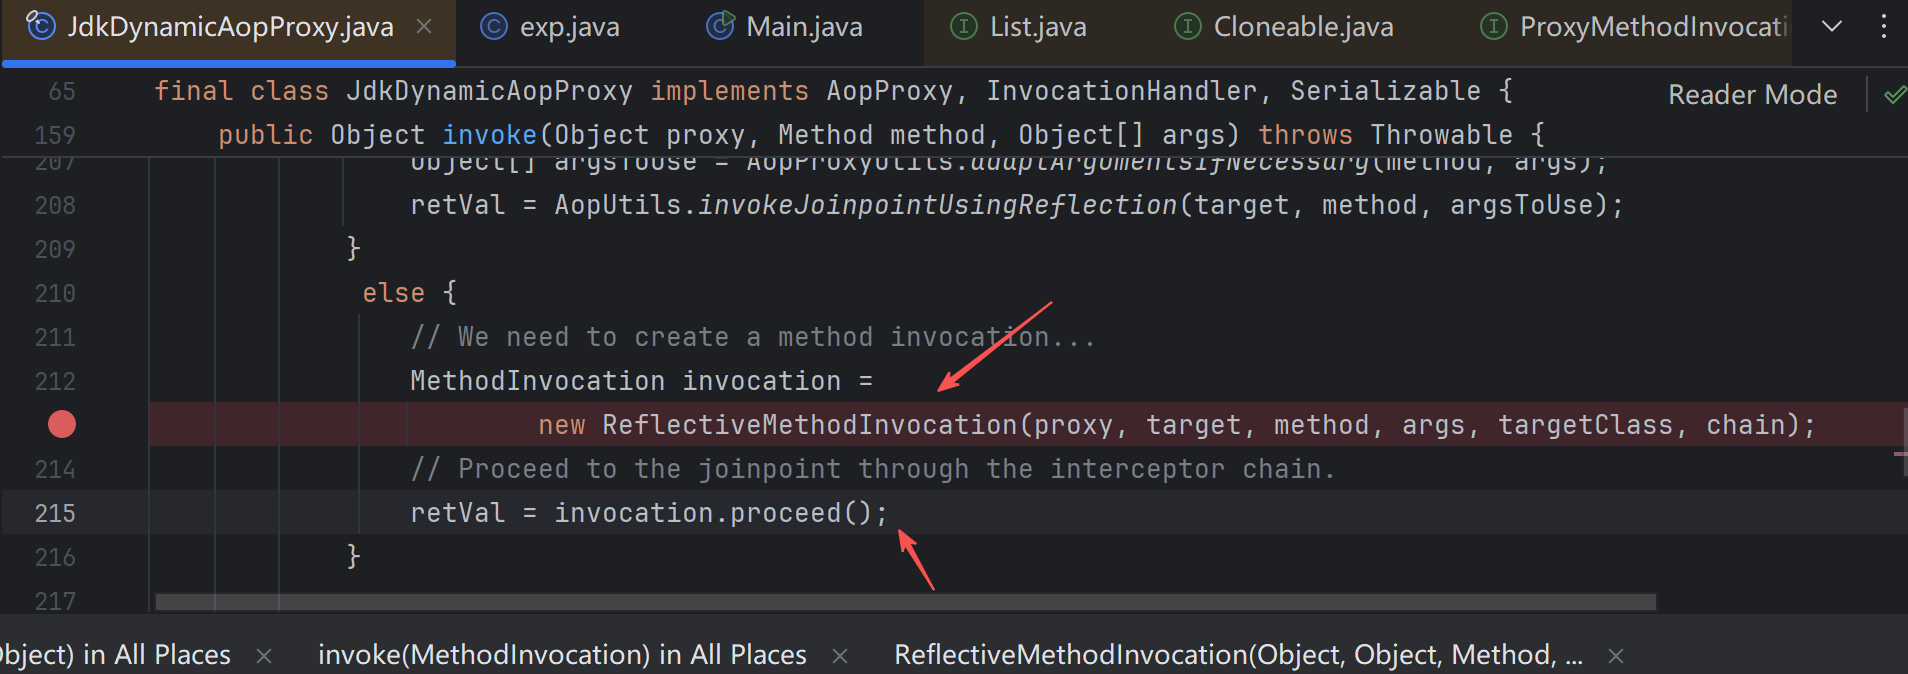This screenshot has width=1908, height=674.
Task: Click the green inspection checkmark icon
Action: [1894, 95]
